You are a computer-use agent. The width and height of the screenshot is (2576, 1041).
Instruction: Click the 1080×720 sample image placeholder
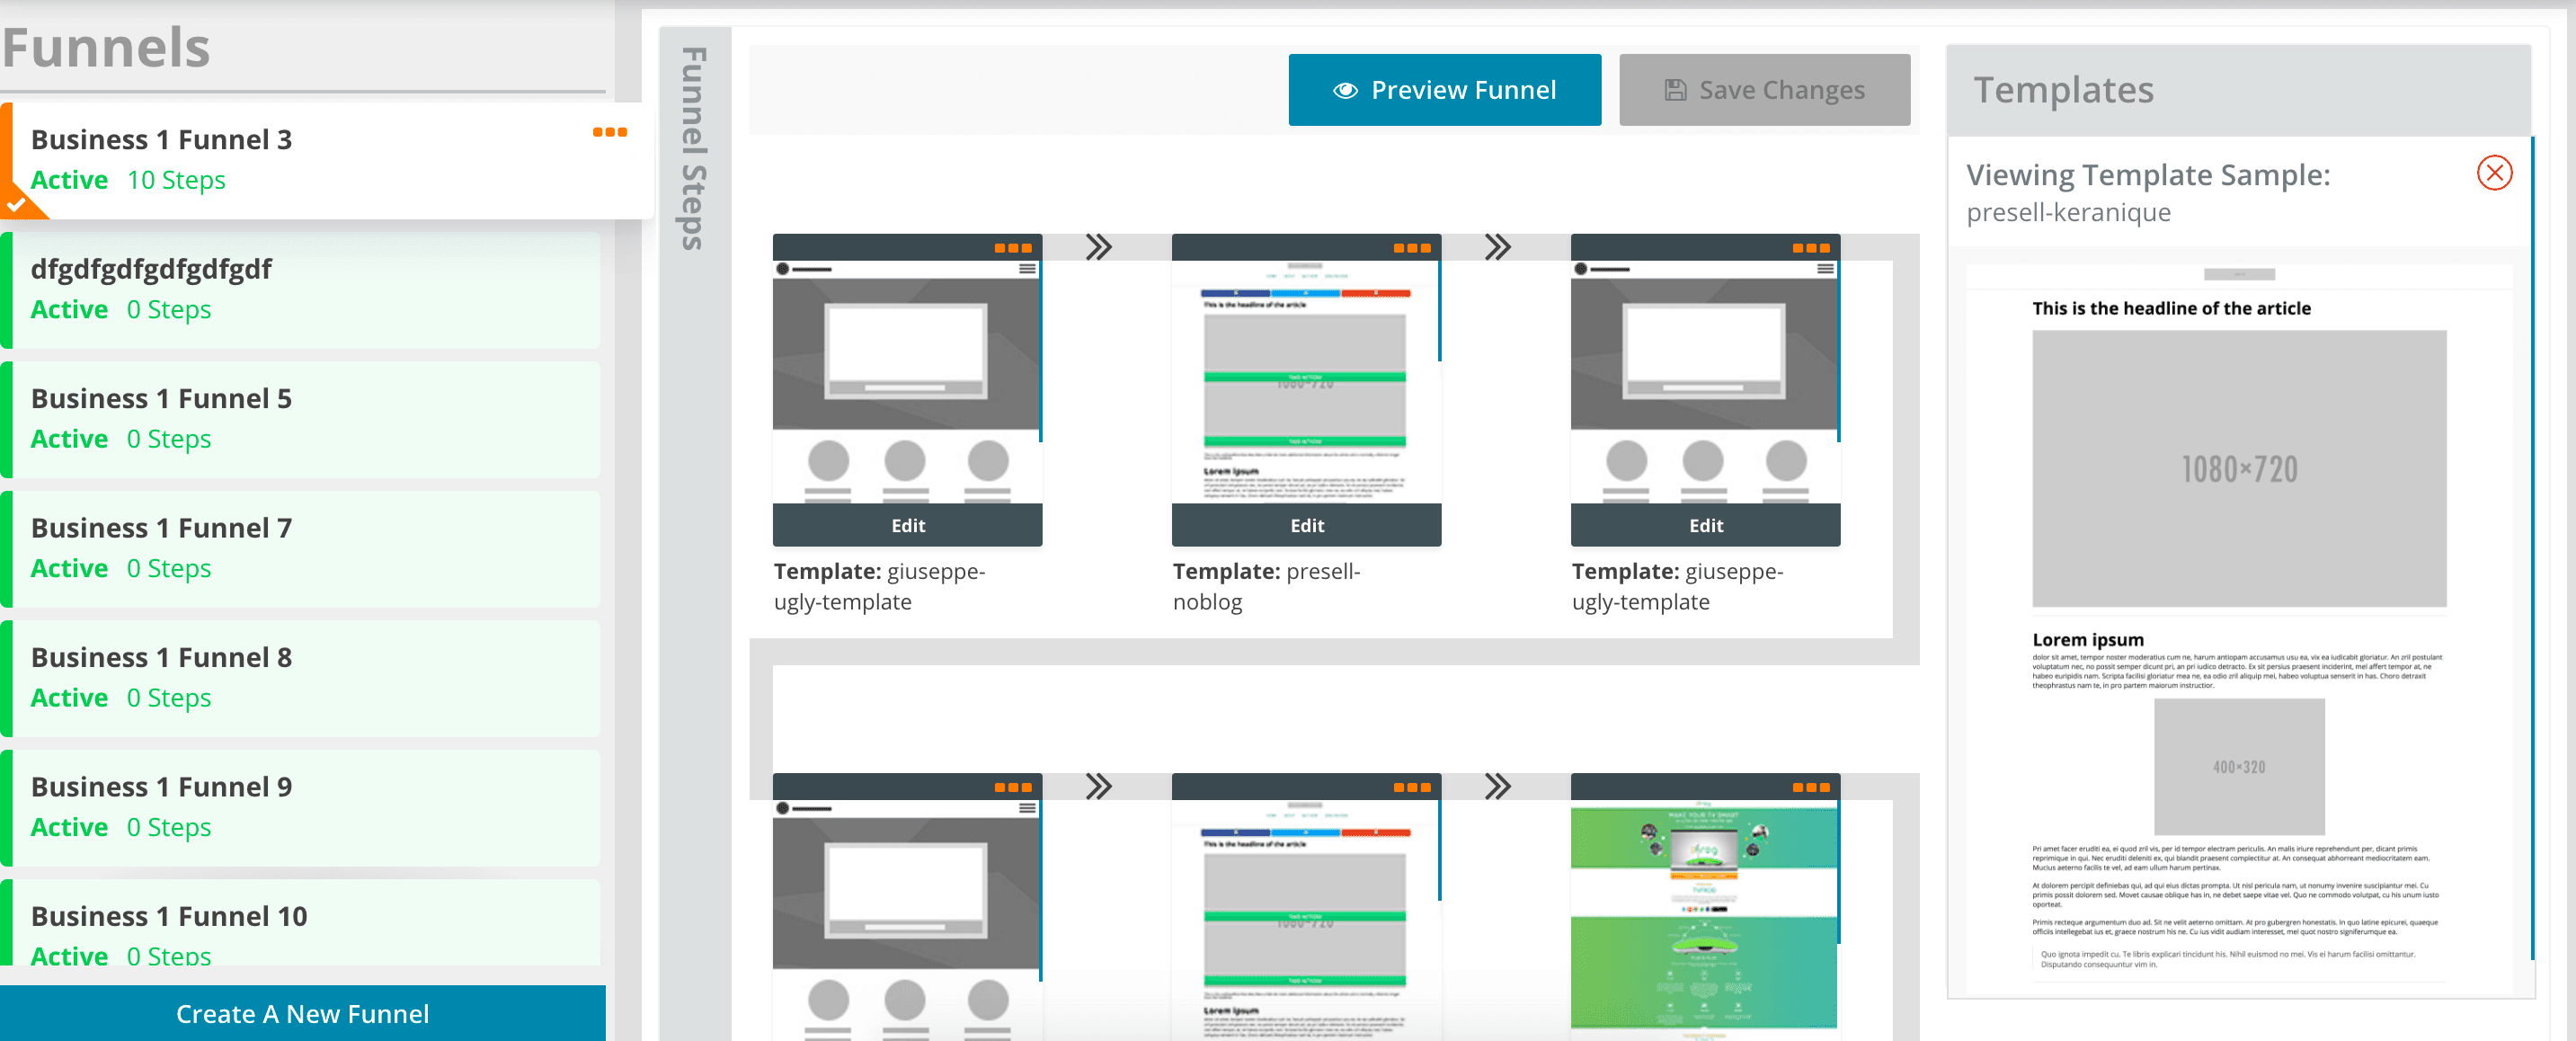pos(2238,468)
